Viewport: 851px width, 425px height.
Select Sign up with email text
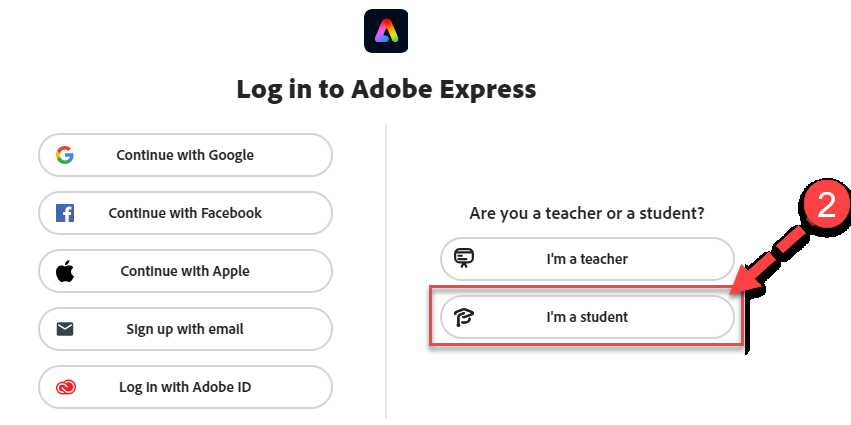tap(185, 329)
